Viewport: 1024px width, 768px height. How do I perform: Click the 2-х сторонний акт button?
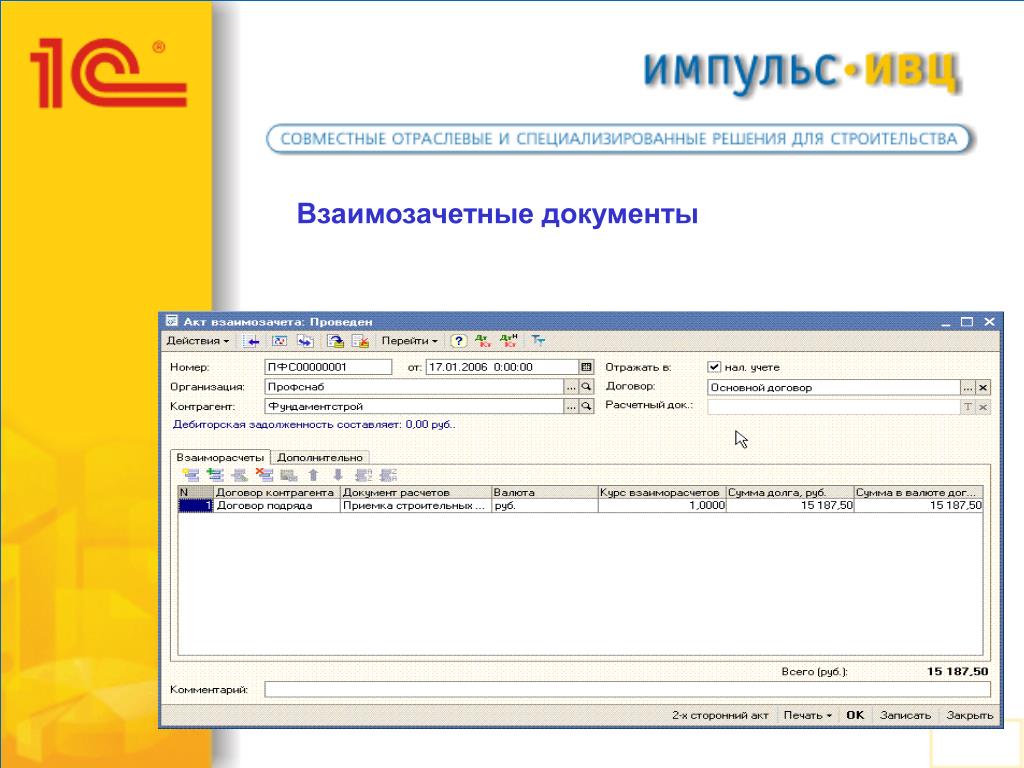point(720,715)
